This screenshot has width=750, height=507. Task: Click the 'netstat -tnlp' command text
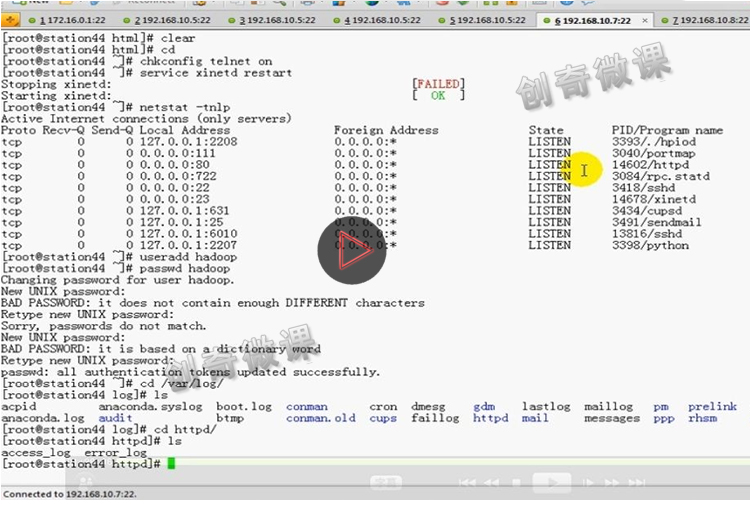coord(185,107)
